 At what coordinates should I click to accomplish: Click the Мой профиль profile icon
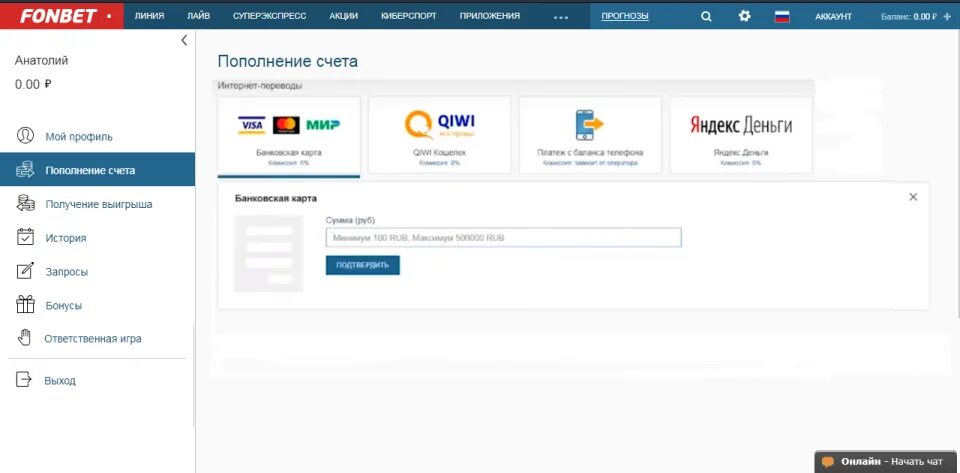pyautogui.click(x=25, y=135)
